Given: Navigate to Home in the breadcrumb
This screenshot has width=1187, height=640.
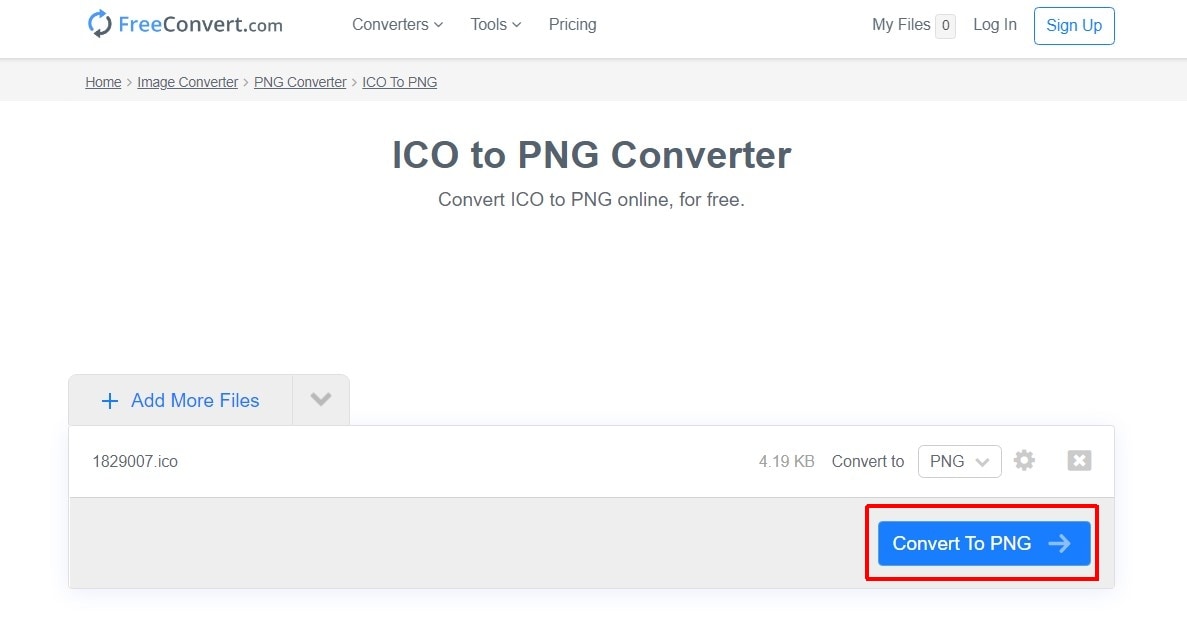Looking at the screenshot, I should [103, 82].
